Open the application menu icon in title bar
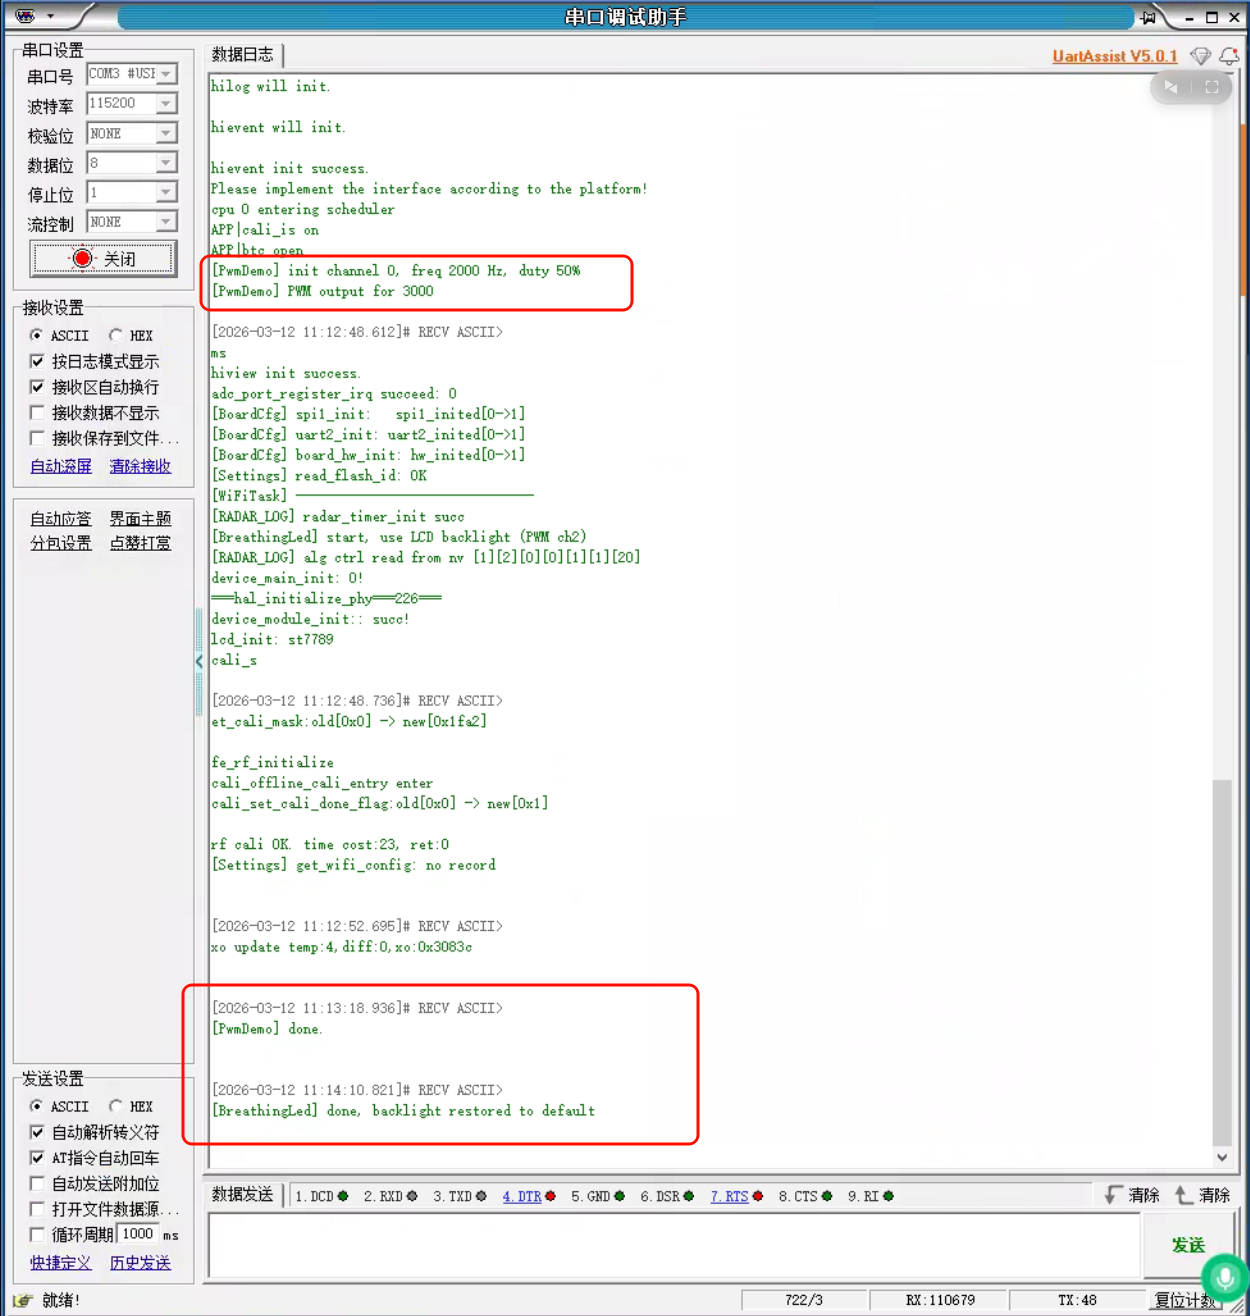This screenshot has width=1250, height=1316. 26,16
